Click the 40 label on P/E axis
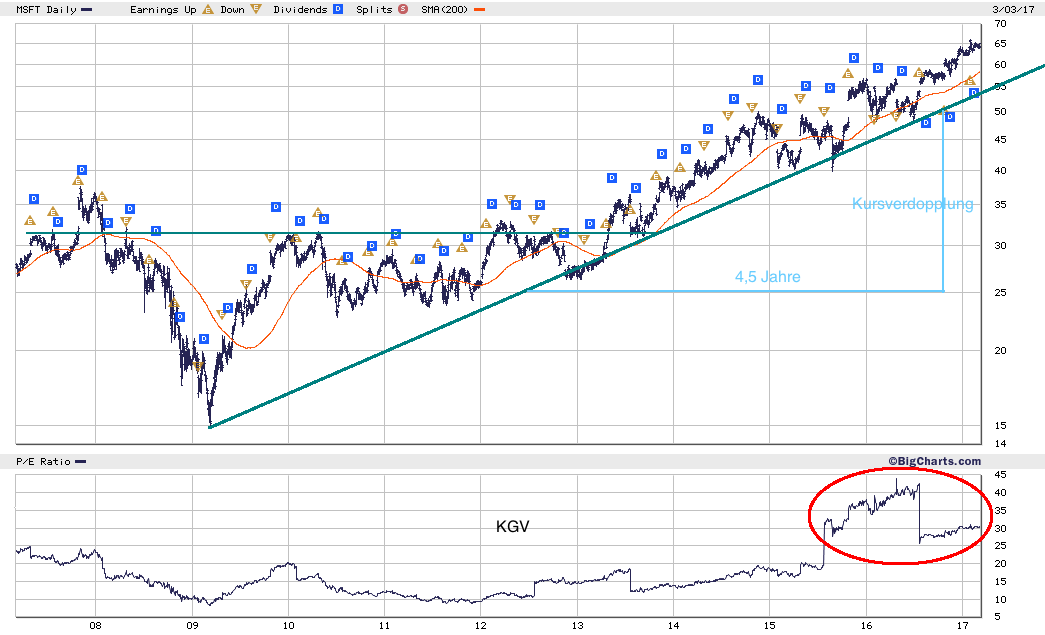1045x635 pixels. pos(1000,493)
